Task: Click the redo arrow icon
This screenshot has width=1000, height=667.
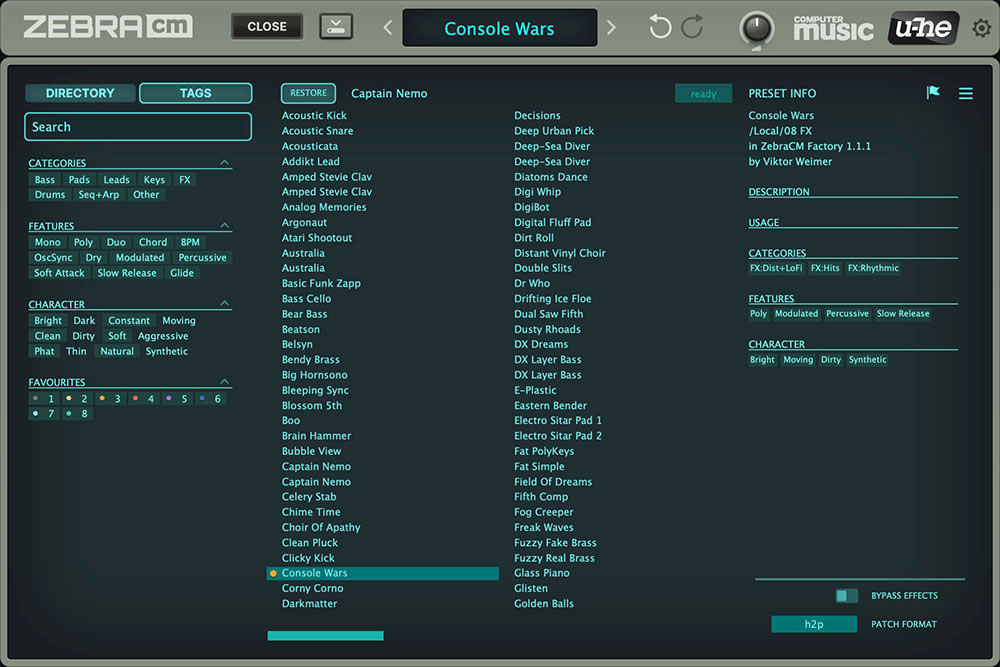Action: [x=693, y=27]
